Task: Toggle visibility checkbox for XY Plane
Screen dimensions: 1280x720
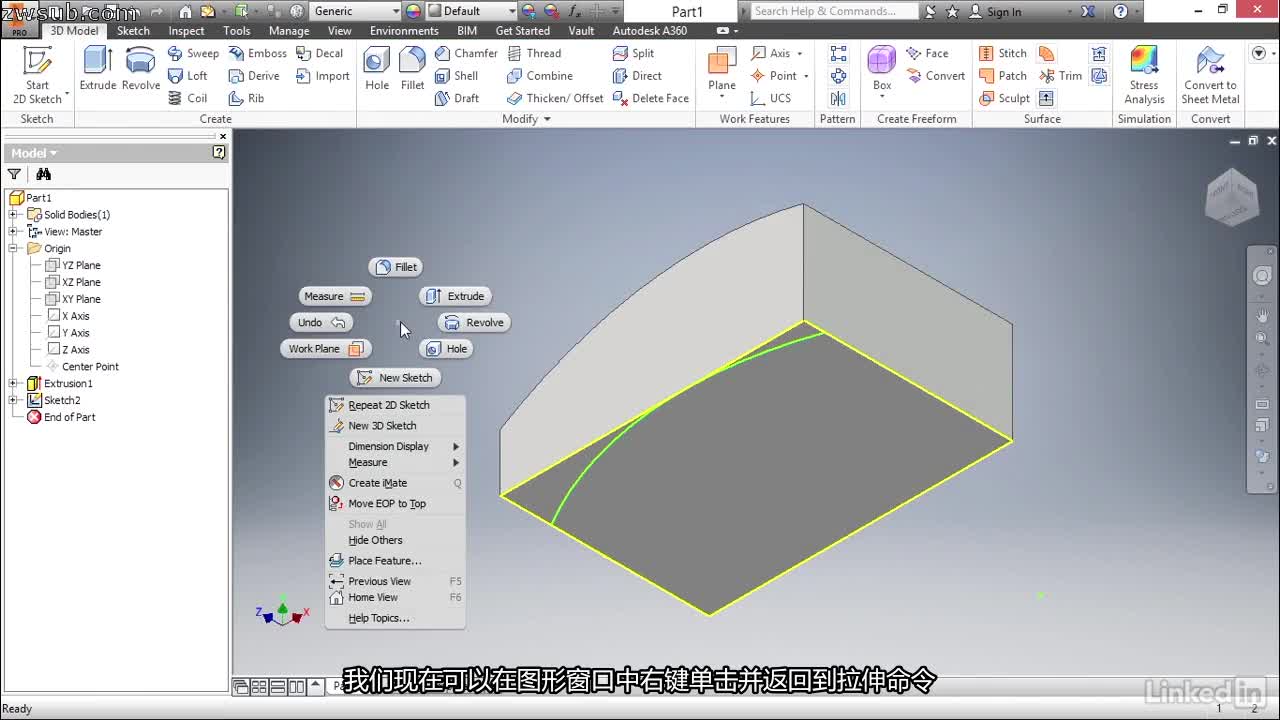Action: (x=52, y=299)
